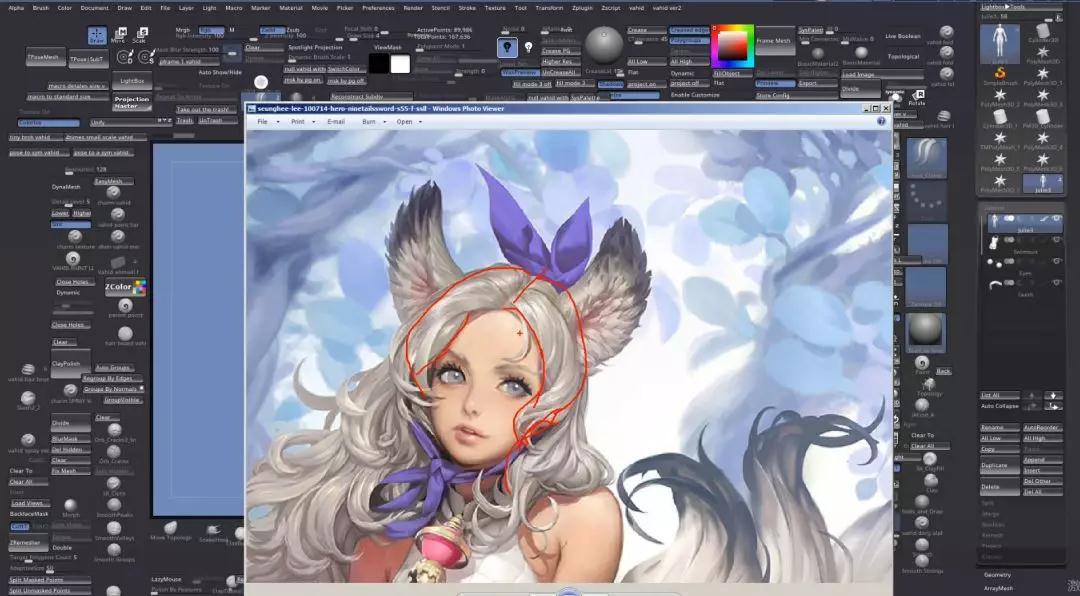The image size is (1080, 596).
Task: Open the stroke dots thumbnail
Action: coord(926,201)
